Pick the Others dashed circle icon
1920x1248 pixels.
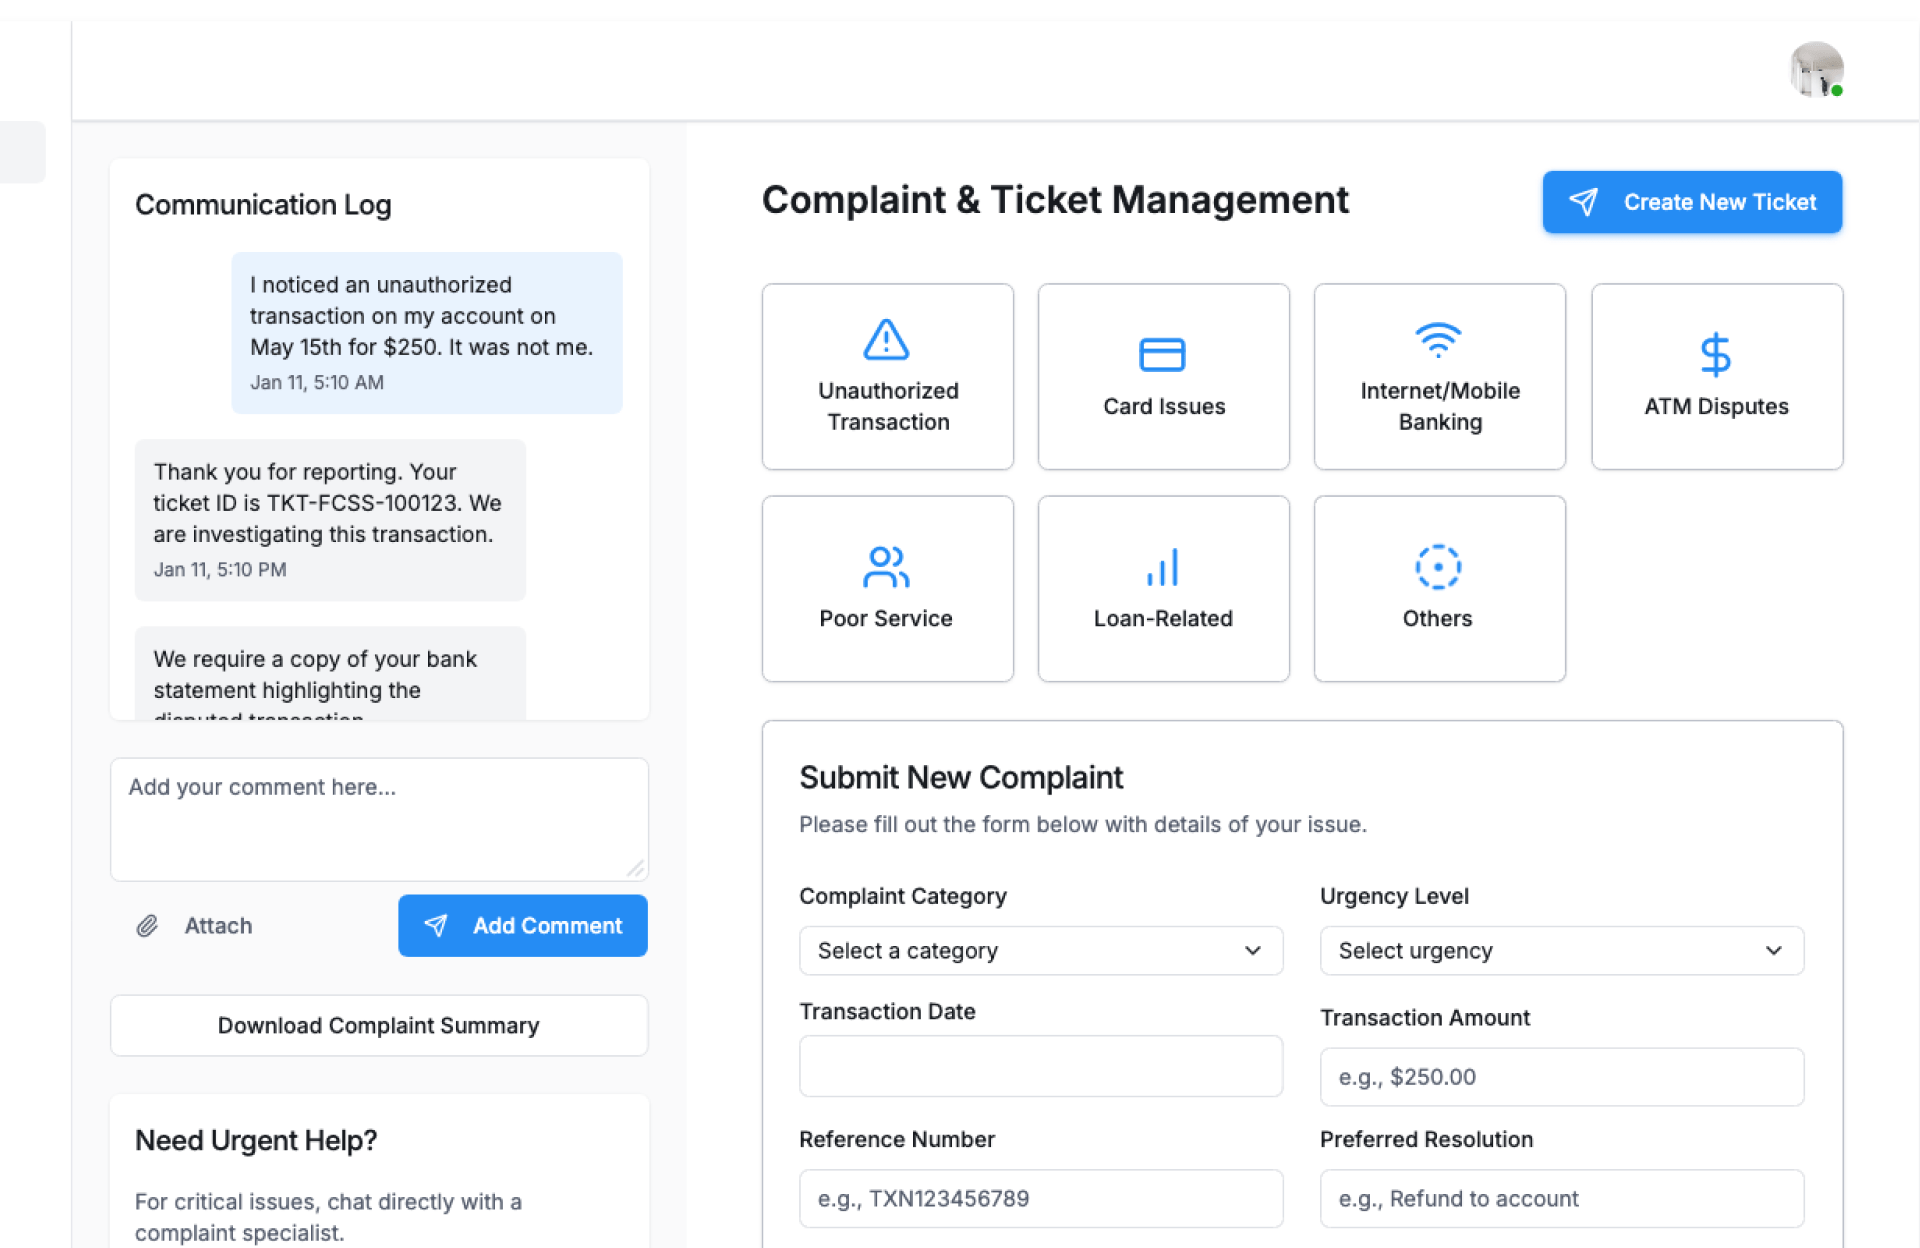coord(1438,567)
